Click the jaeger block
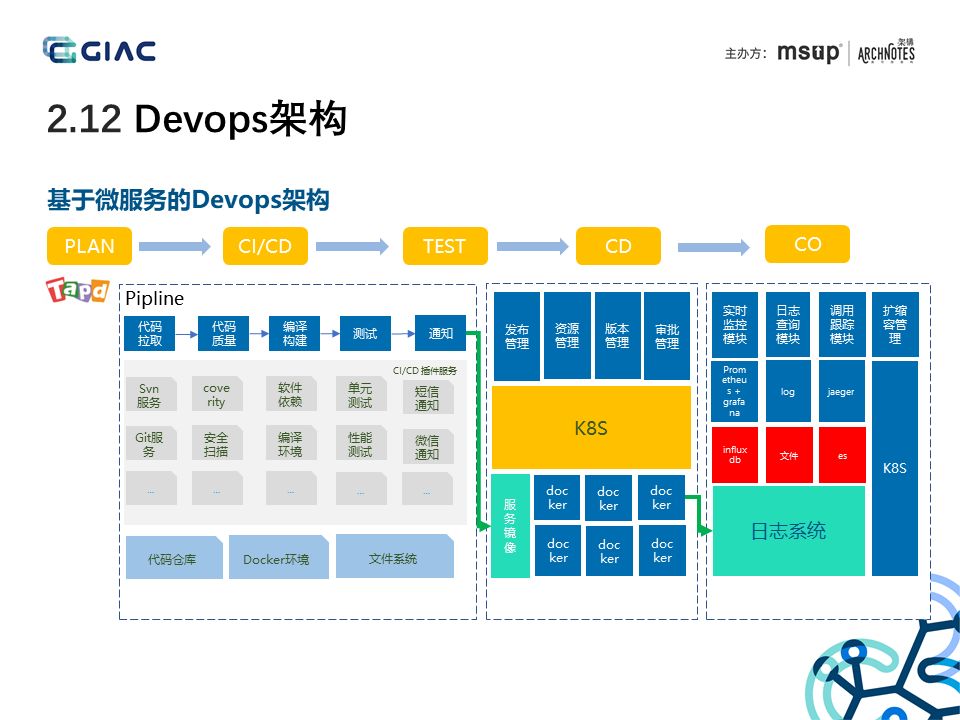The image size is (960, 720). point(842,391)
